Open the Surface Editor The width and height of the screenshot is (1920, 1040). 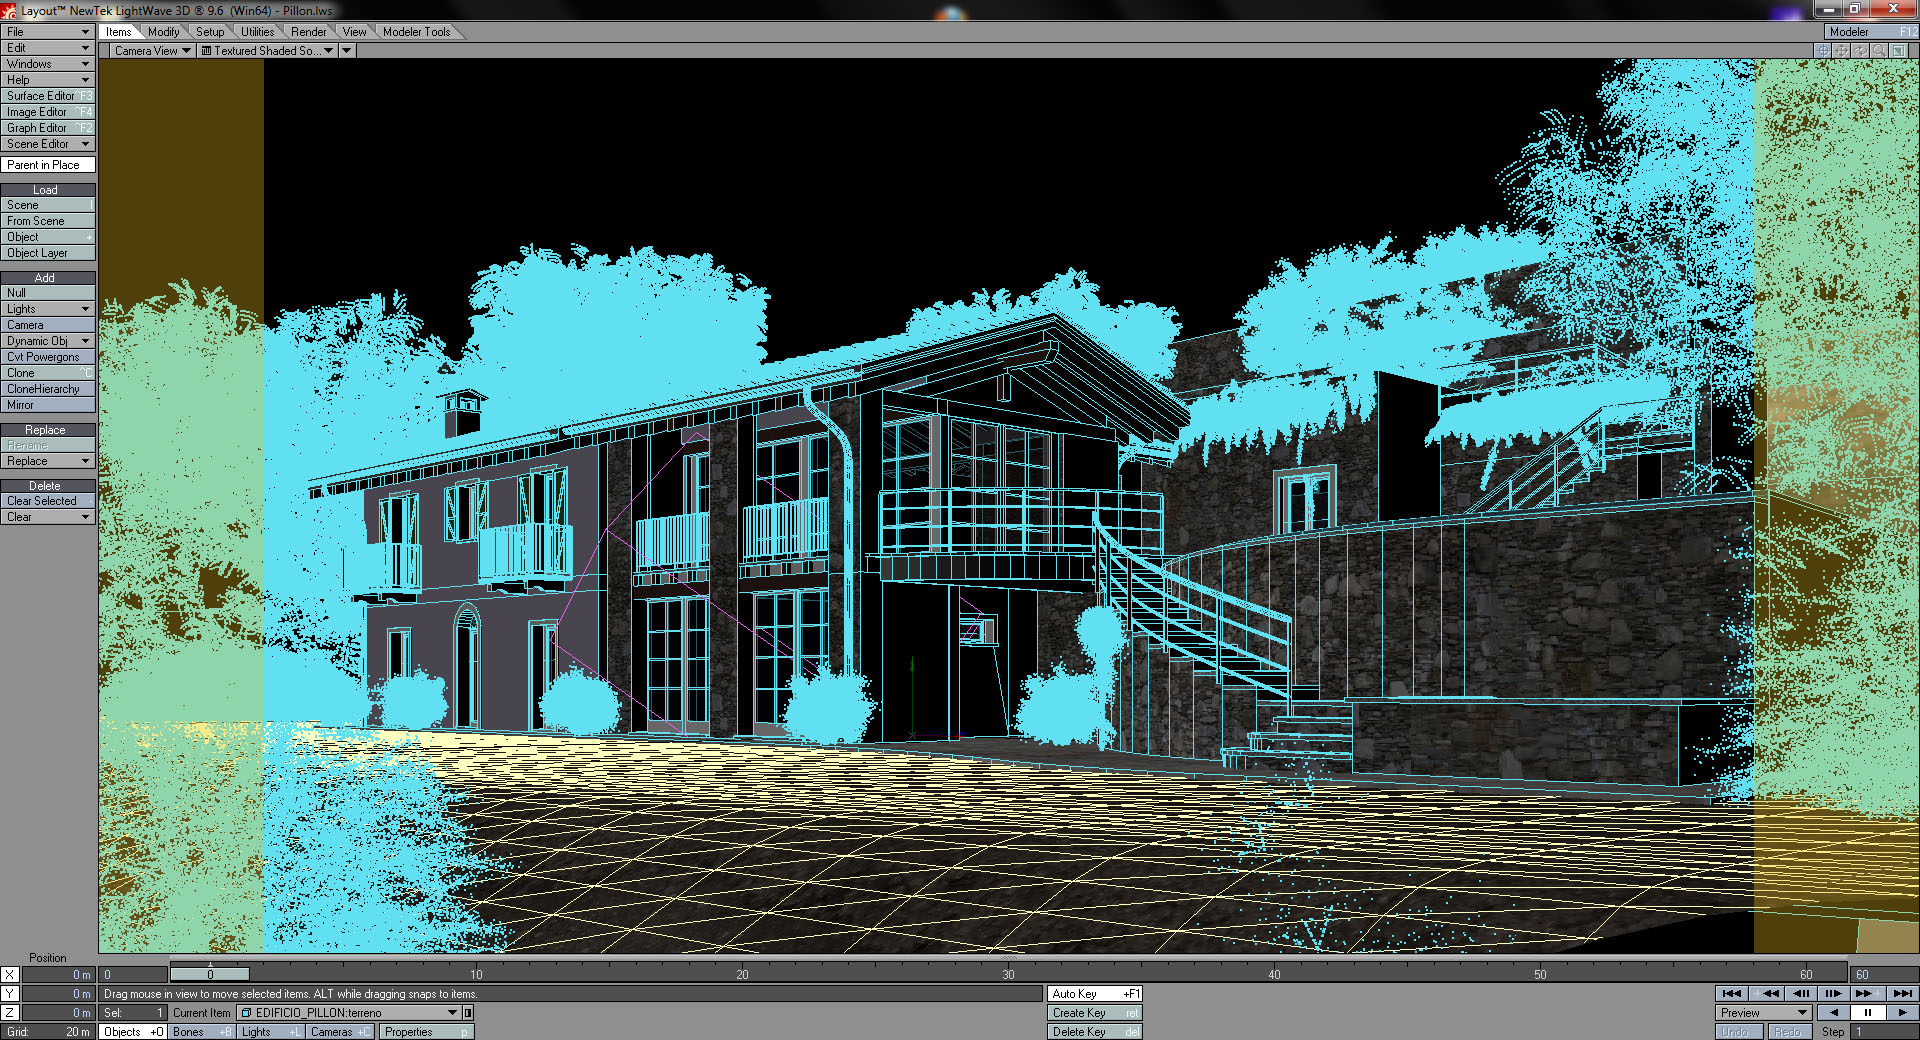(47, 96)
